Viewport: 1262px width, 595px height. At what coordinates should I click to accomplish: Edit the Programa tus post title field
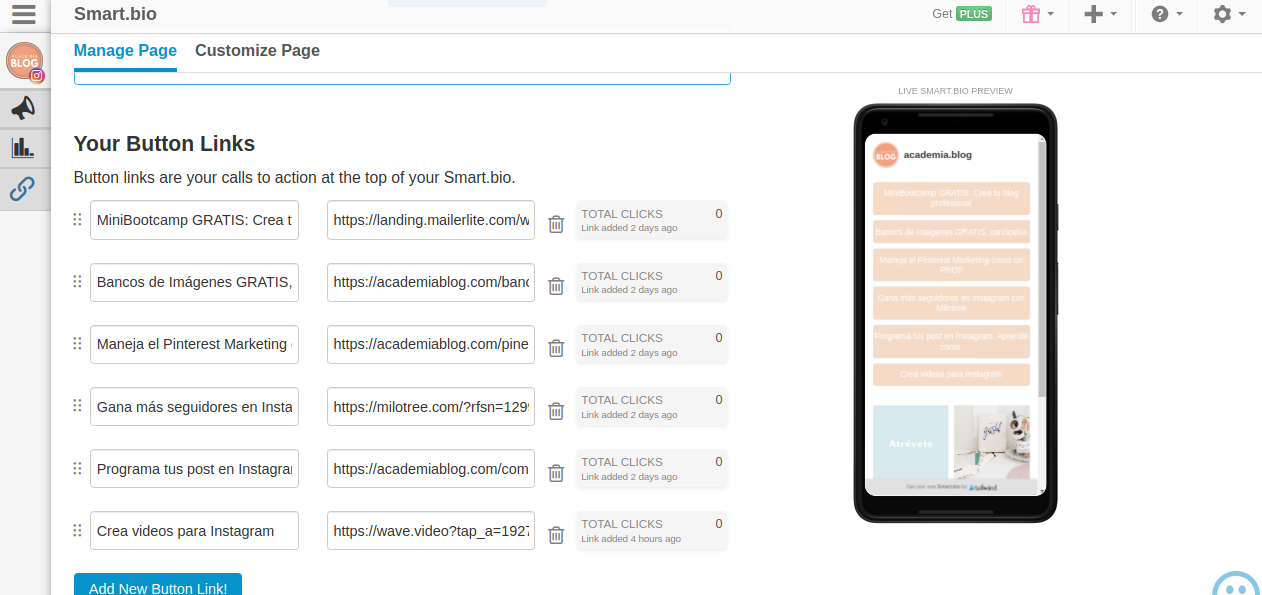pyautogui.click(x=194, y=468)
